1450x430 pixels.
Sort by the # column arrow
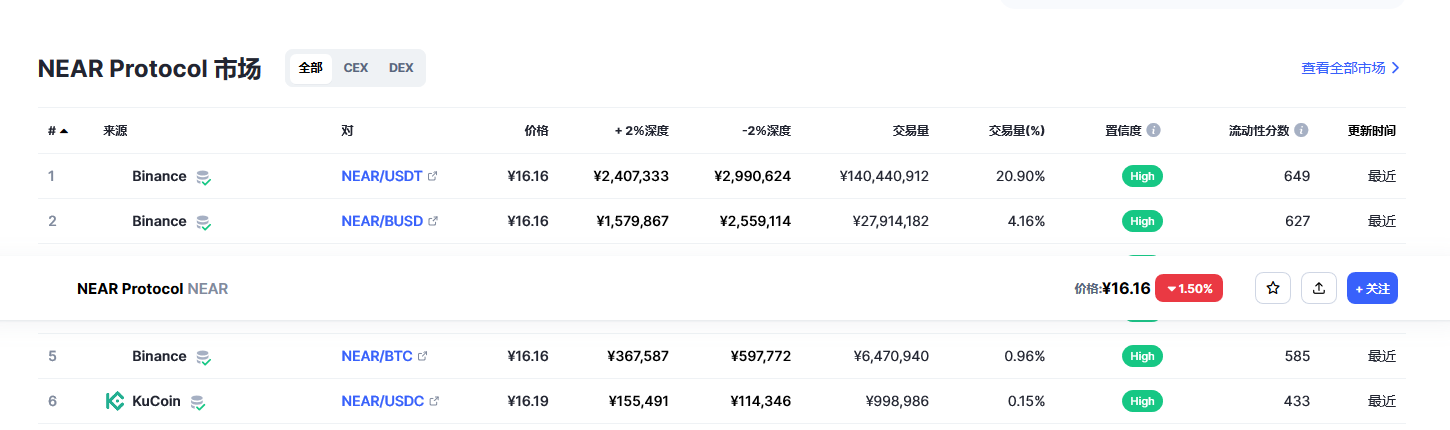click(x=64, y=131)
